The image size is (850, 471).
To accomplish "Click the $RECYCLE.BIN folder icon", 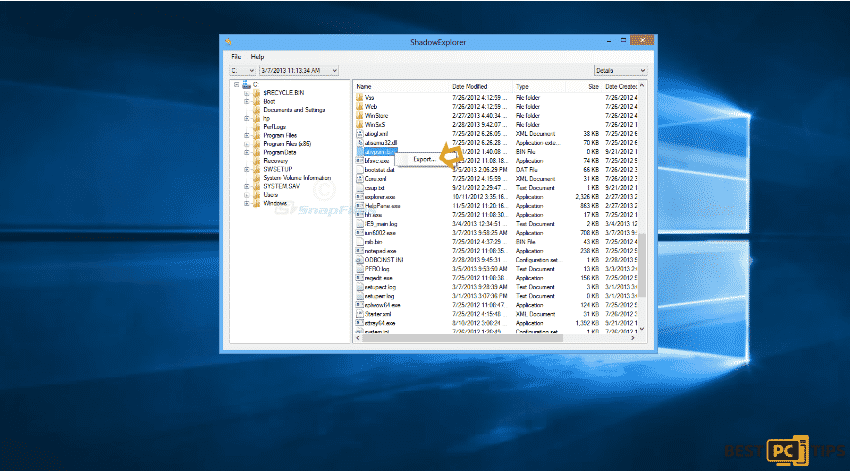I will (257, 93).
